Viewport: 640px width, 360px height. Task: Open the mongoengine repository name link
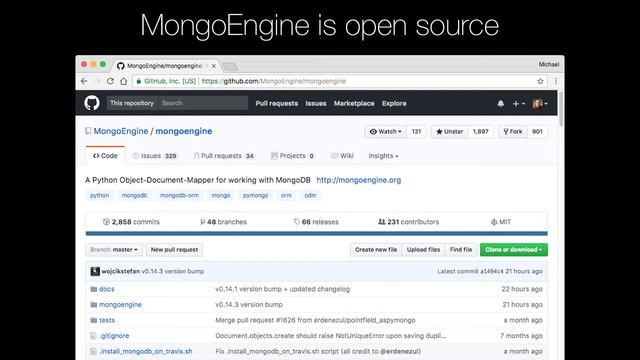click(184, 131)
